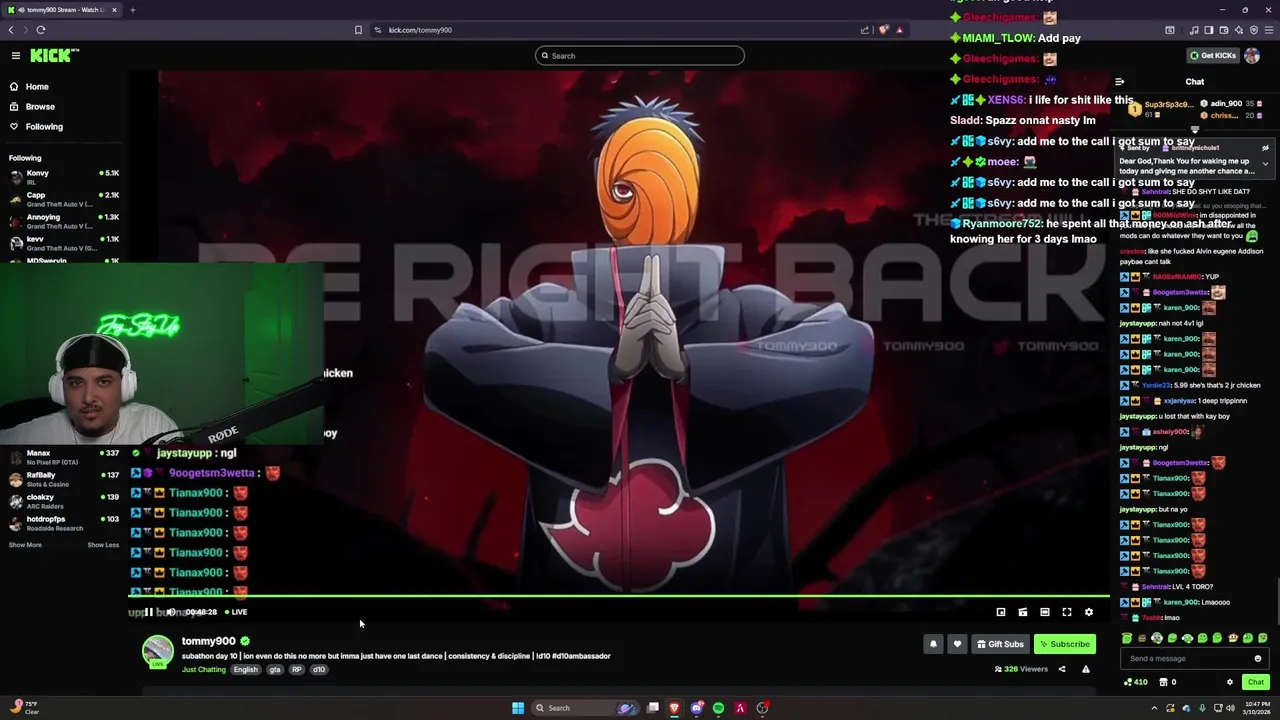Open a new browser tab
1280x720 pixels.
click(132, 10)
